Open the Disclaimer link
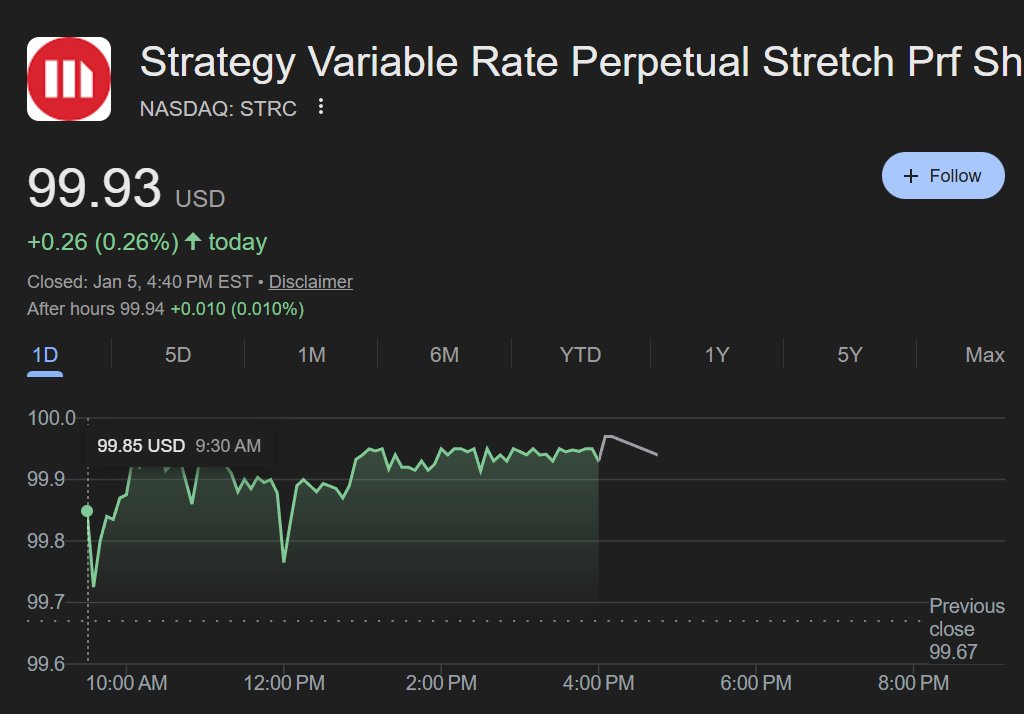 click(311, 282)
